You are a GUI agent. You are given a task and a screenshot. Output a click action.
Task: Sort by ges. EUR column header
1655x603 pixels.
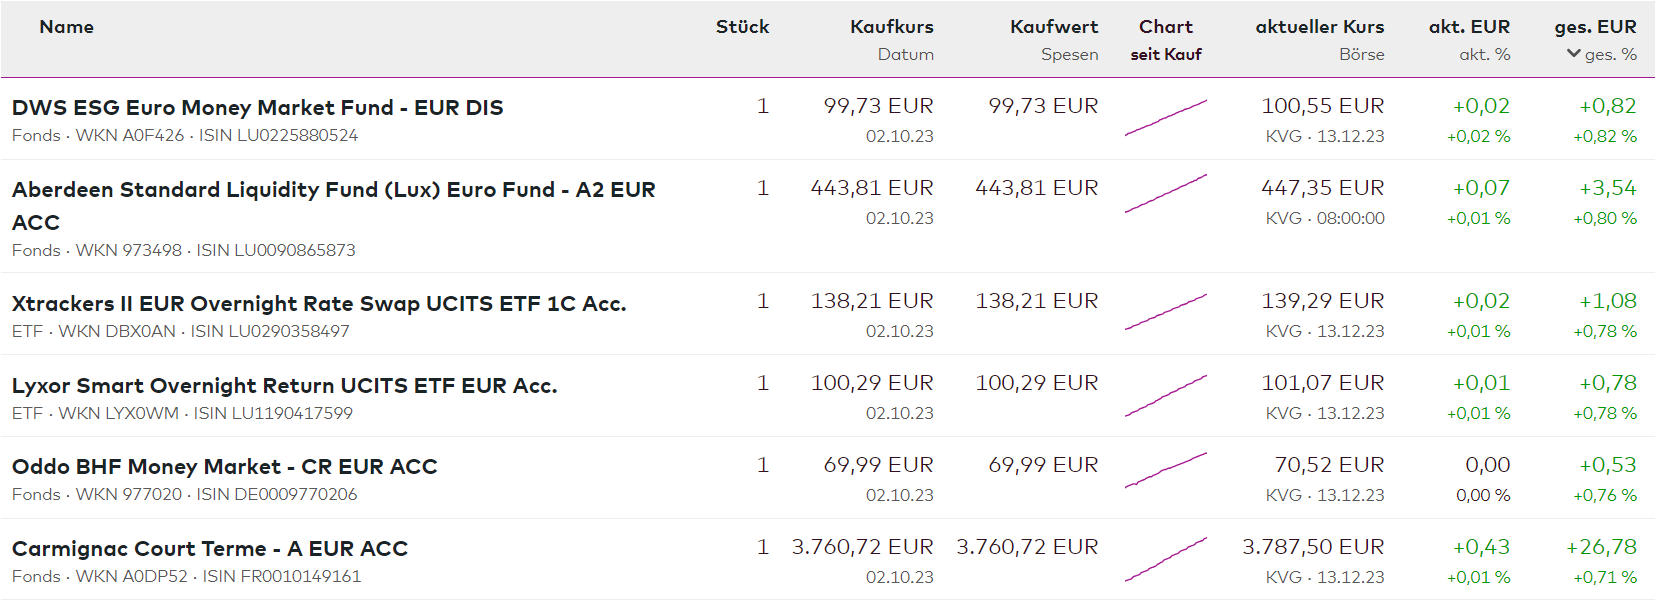(1595, 27)
